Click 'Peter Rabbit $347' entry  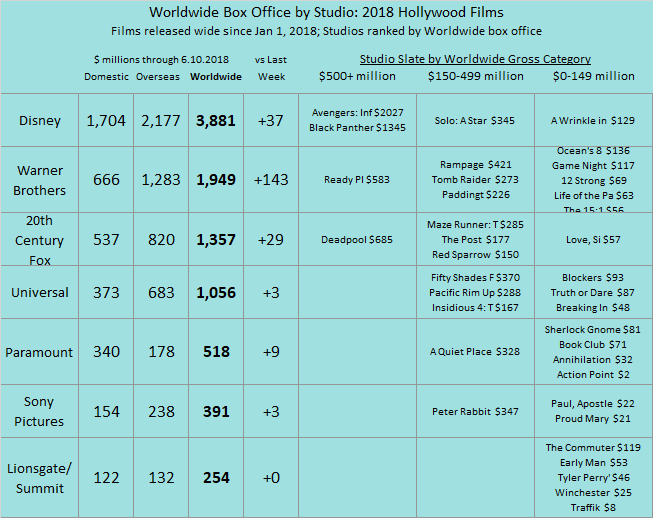[x=475, y=412]
